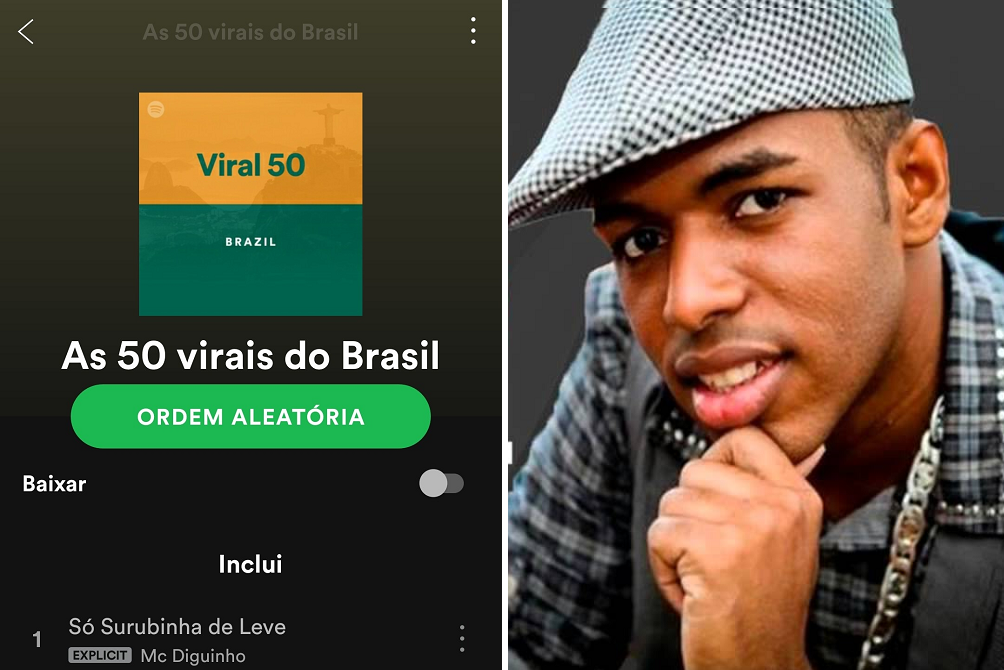Click the Spotify logo on the cover
The image size is (1004, 670).
(156, 109)
